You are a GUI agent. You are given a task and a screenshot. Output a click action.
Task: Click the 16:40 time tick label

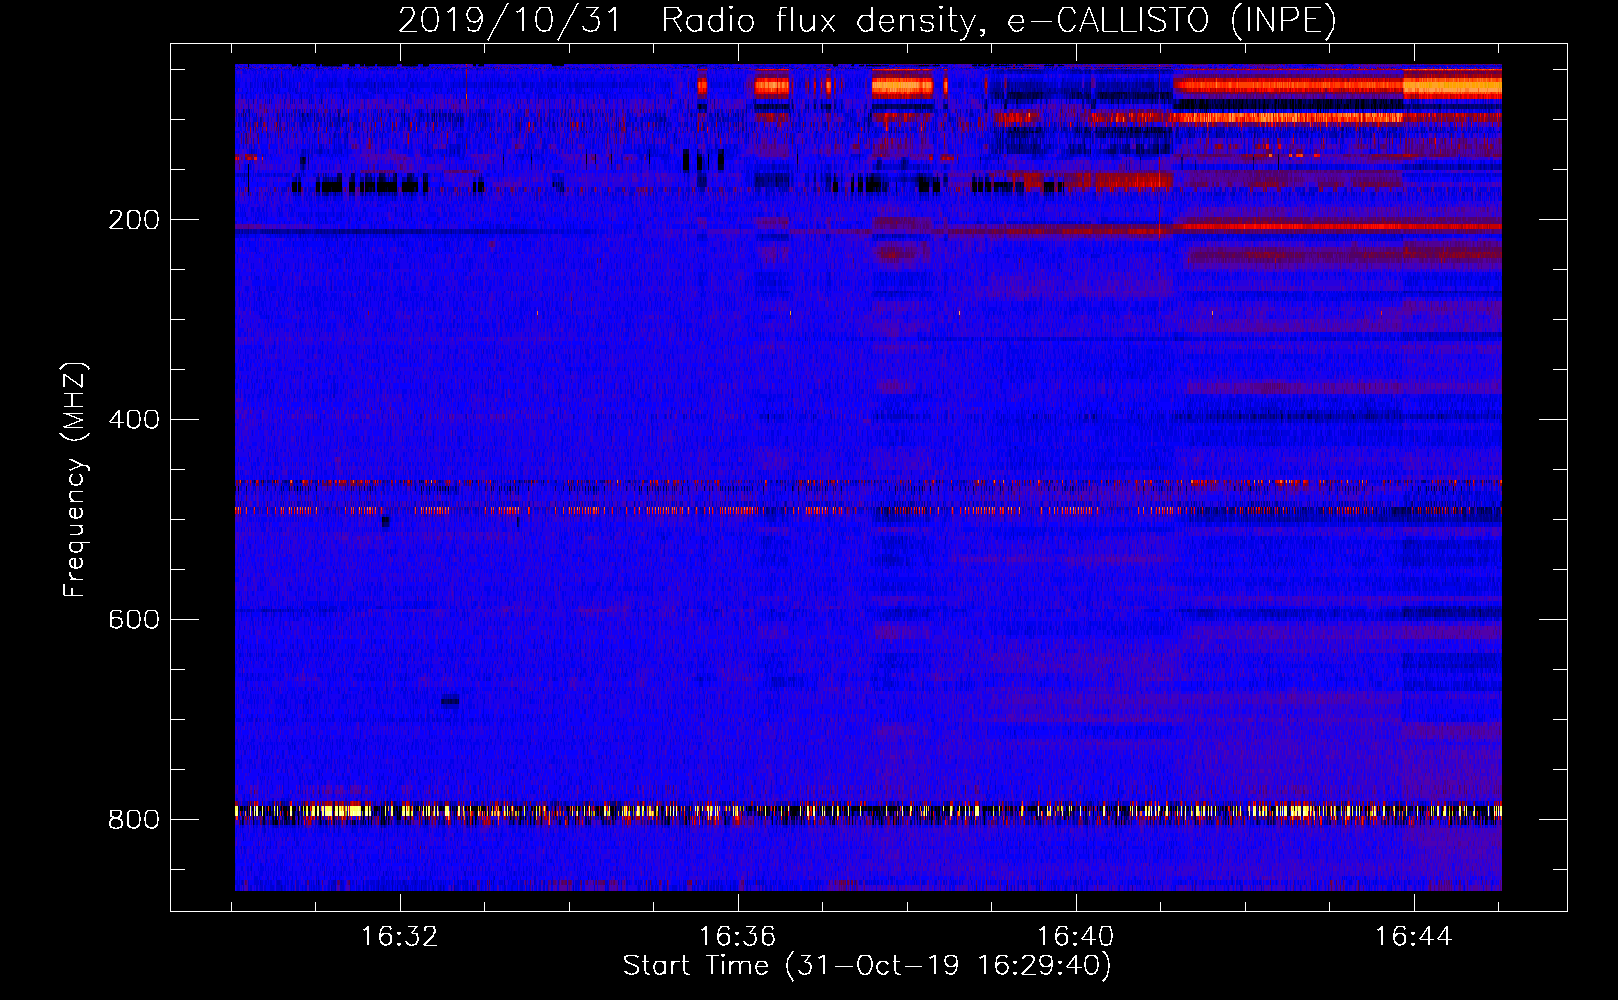[x=1076, y=937]
